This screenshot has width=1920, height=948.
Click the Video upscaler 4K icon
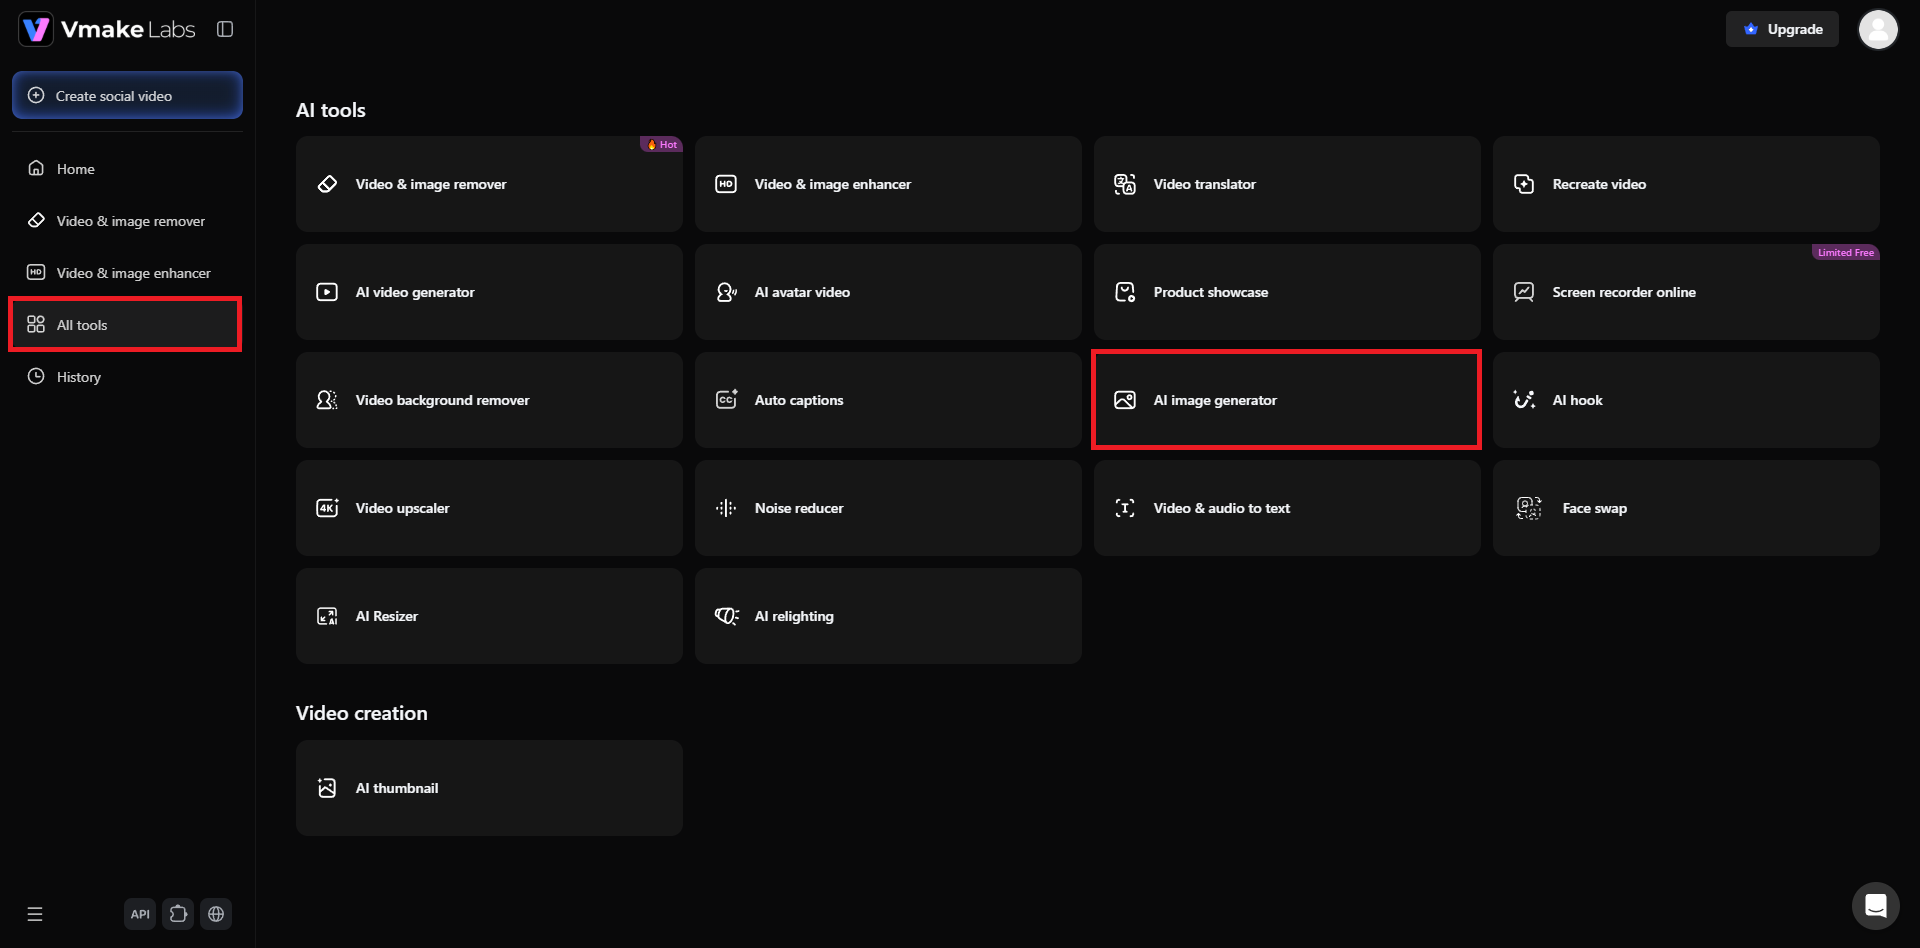327,508
